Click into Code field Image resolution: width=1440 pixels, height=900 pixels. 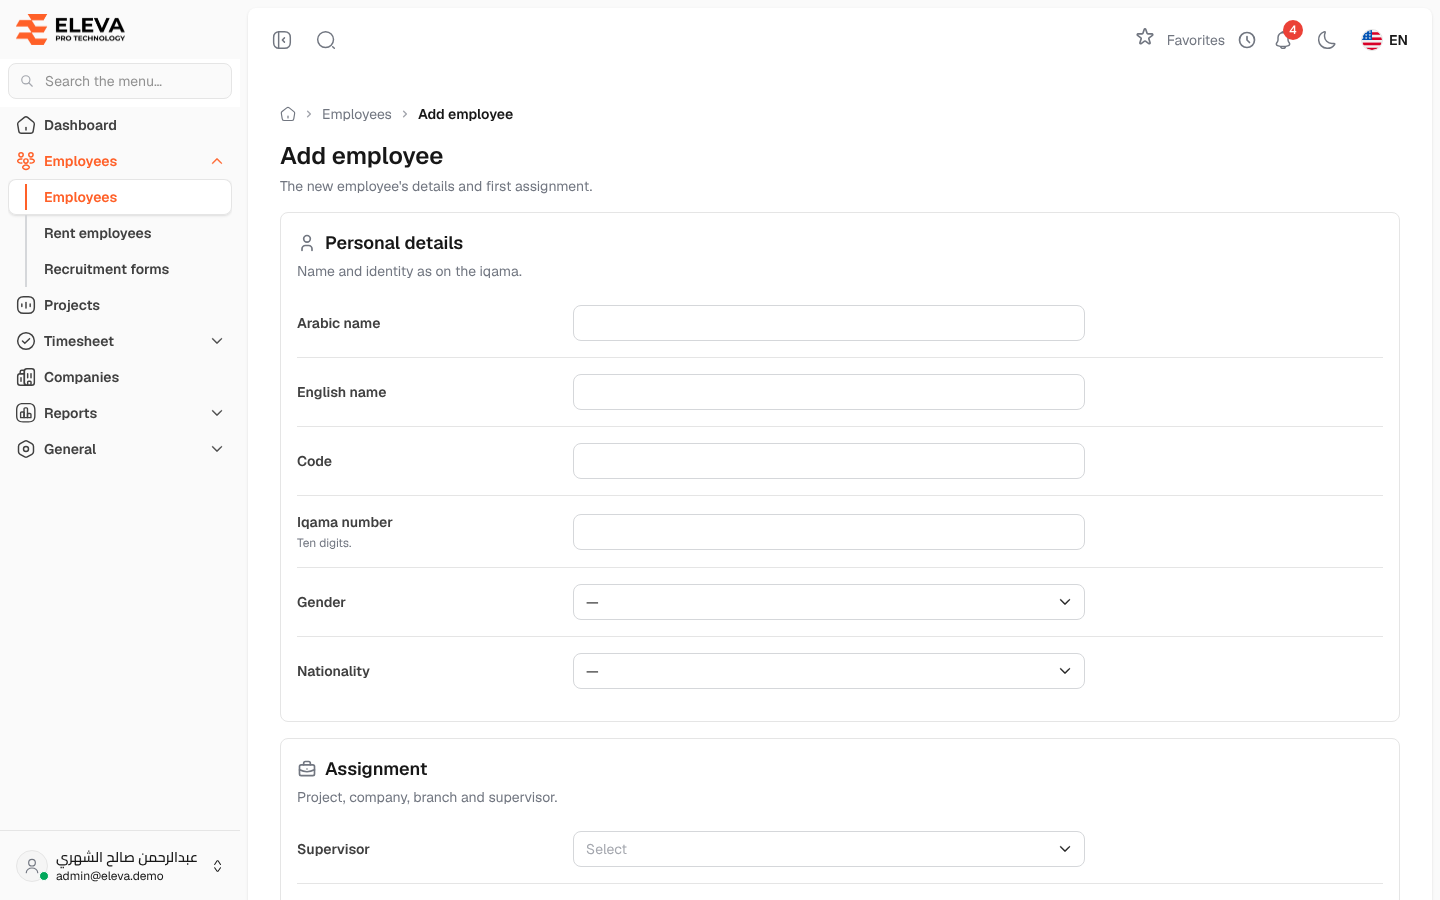(829, 461)
